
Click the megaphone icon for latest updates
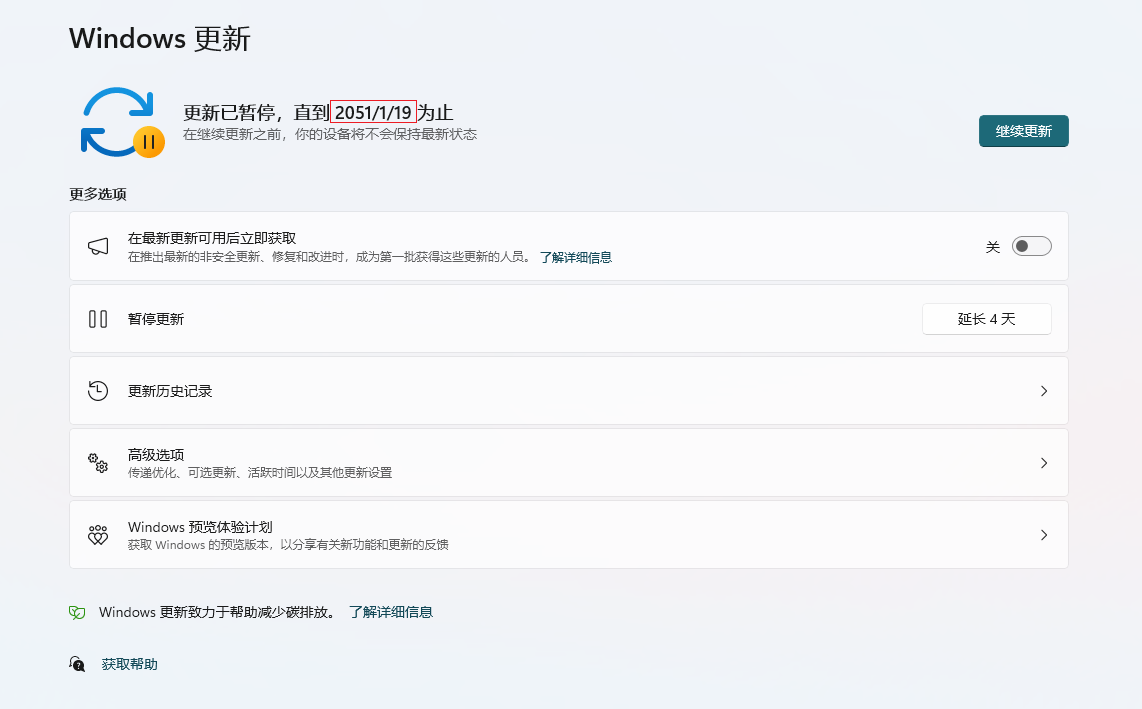tap(98, 246)
